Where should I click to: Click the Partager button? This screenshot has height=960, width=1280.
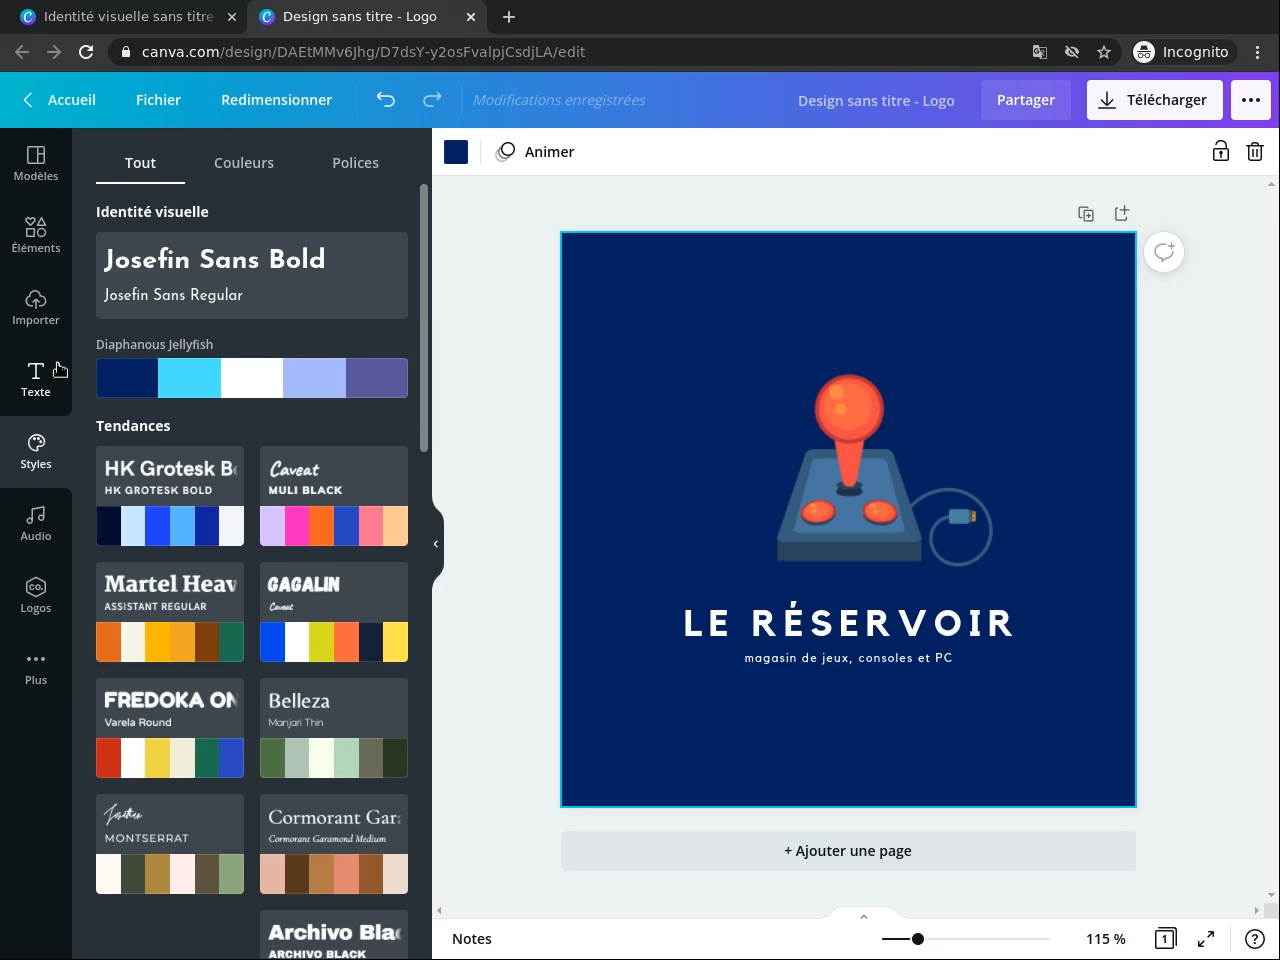coord(1025,100)
